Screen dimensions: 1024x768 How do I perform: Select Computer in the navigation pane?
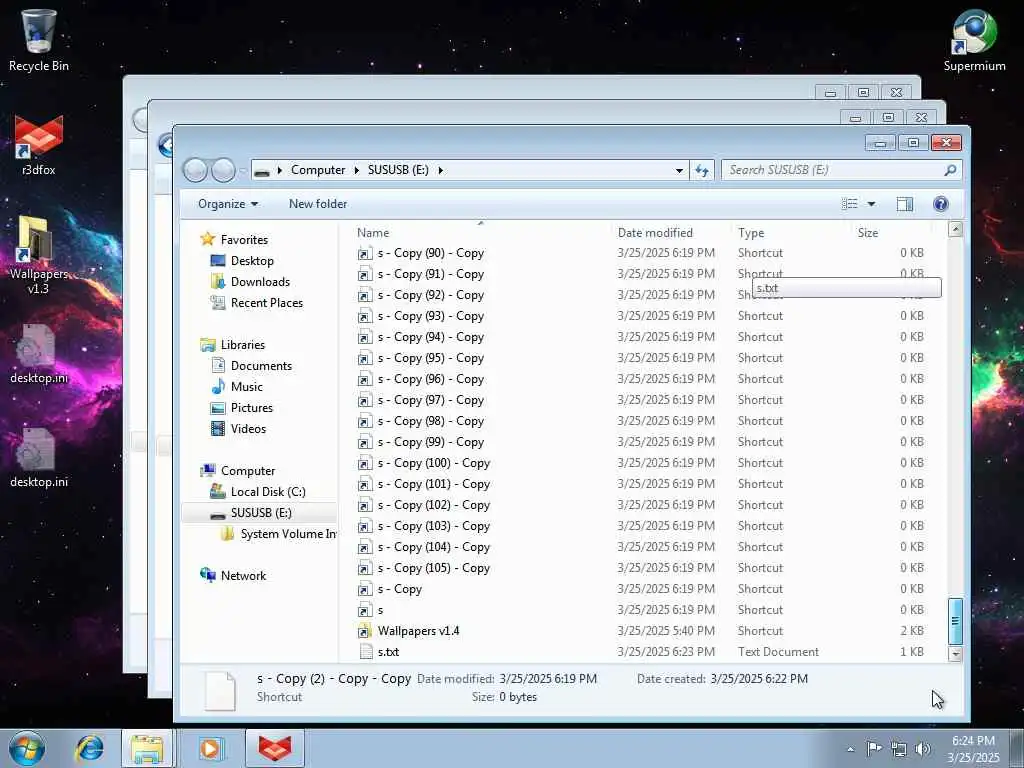pos(248,471)
